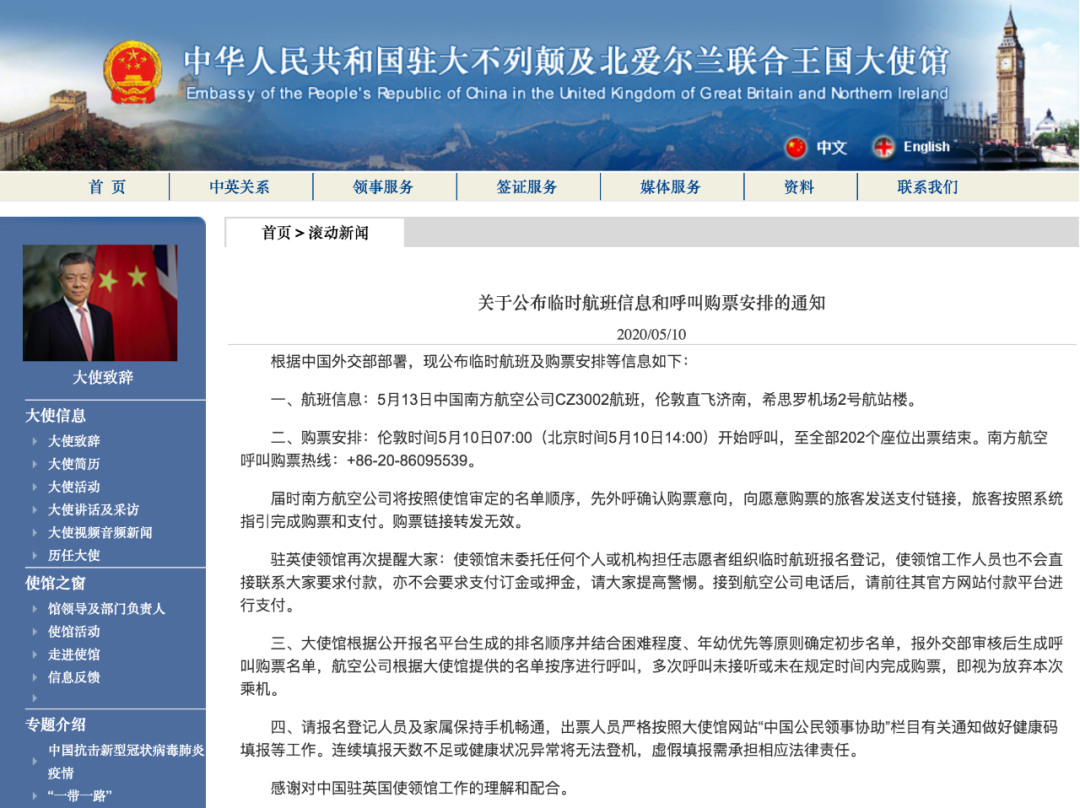Open 大使致辞 in the 大使信息 list
Screen dimensions: 1080x808
(x=74, y=441)
